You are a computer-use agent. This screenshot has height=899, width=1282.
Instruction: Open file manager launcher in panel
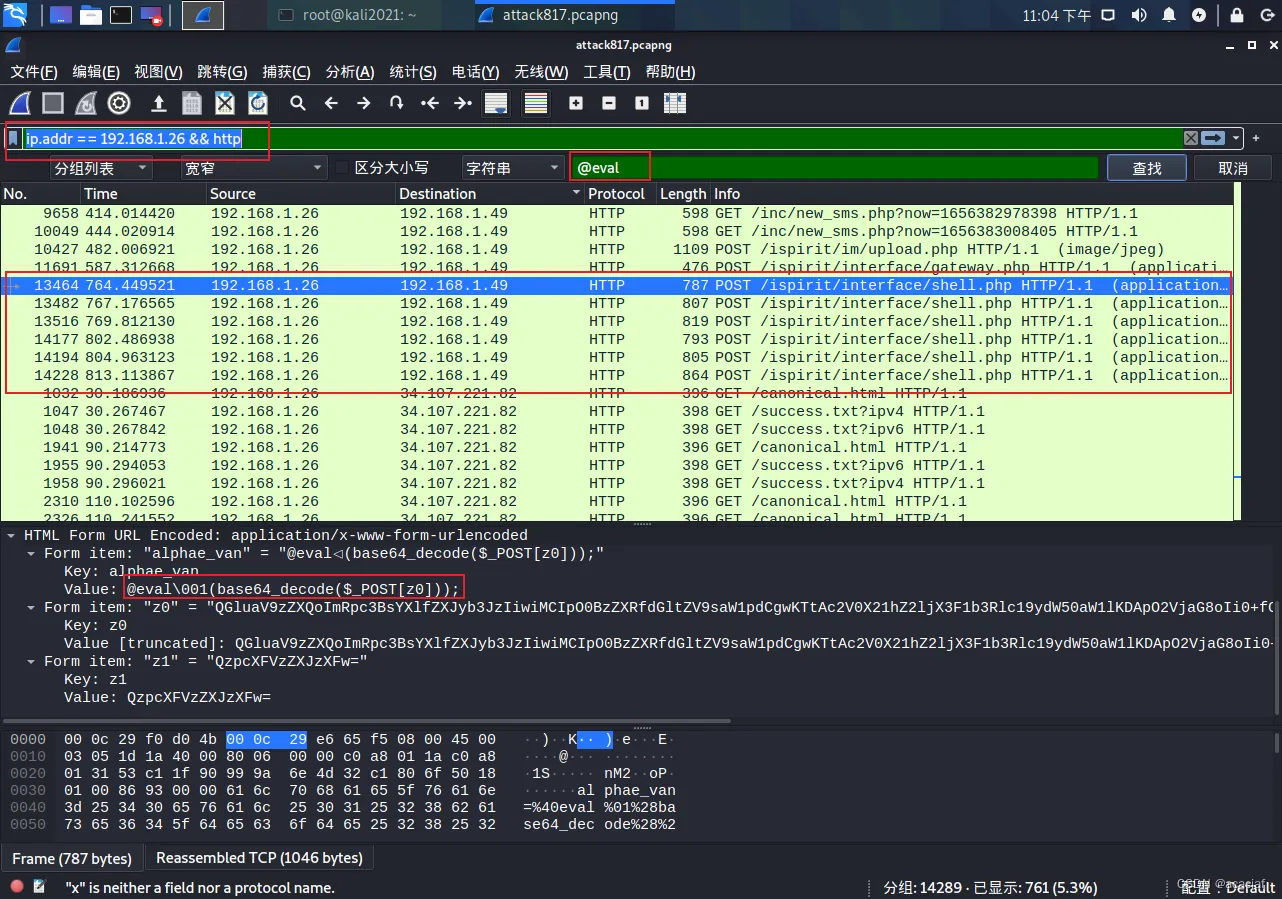coord(91,15)
